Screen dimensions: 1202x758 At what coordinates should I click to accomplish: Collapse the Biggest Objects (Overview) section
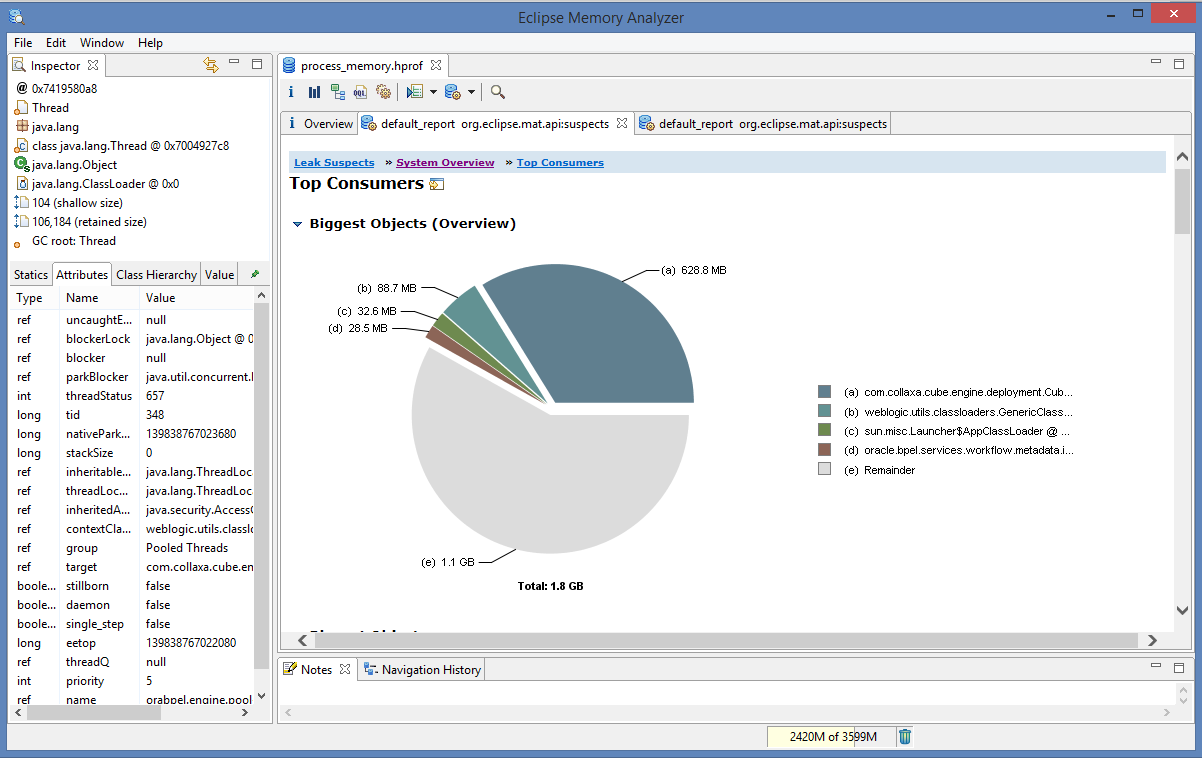tap(297, 224)
